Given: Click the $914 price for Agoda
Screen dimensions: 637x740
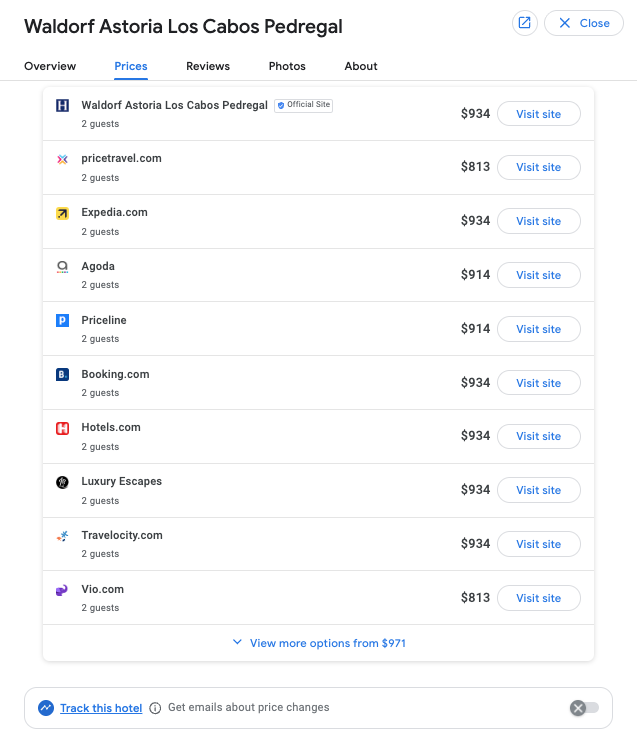Looking at the screenshot, I should point(475,275).
